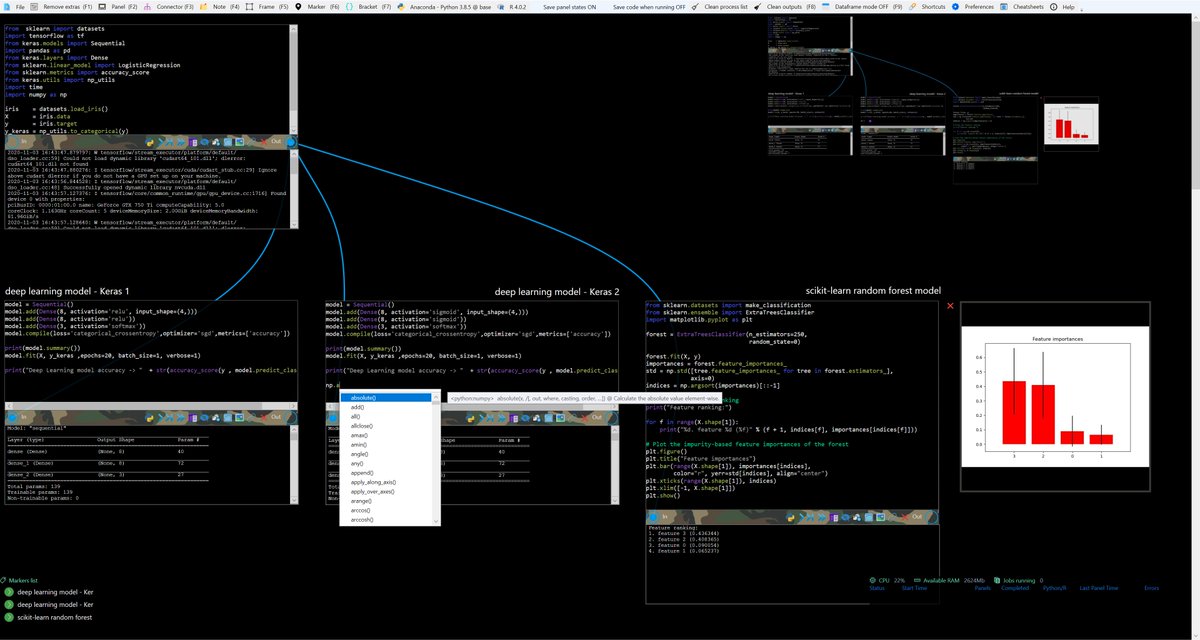Click the autocomplete list scrollbar
The height and width of the screenshot is (640, 1200).
tap(437, 459)
